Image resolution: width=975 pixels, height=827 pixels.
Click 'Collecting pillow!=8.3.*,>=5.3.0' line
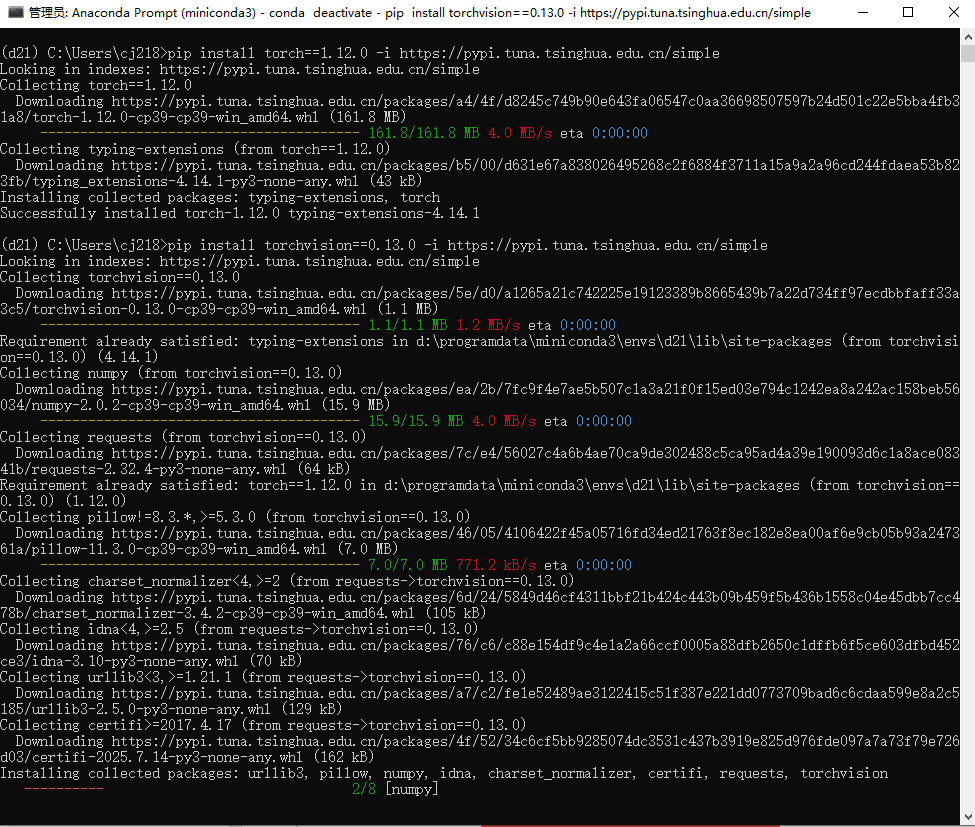pos(235,517)
